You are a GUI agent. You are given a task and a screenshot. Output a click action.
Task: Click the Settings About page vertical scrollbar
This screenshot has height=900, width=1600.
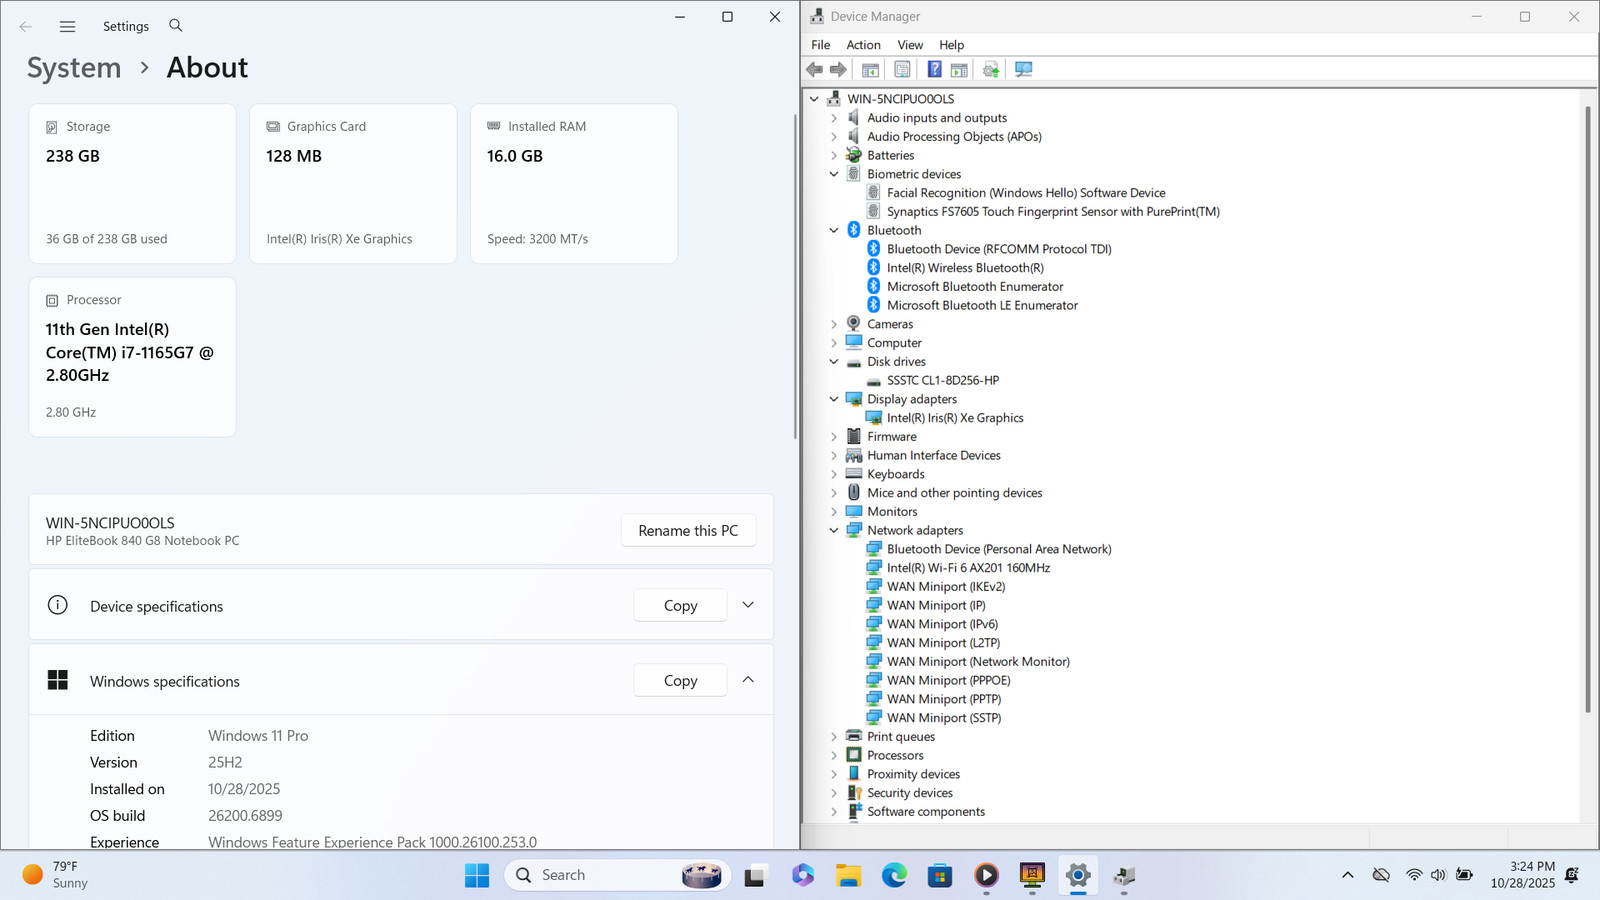795,275
